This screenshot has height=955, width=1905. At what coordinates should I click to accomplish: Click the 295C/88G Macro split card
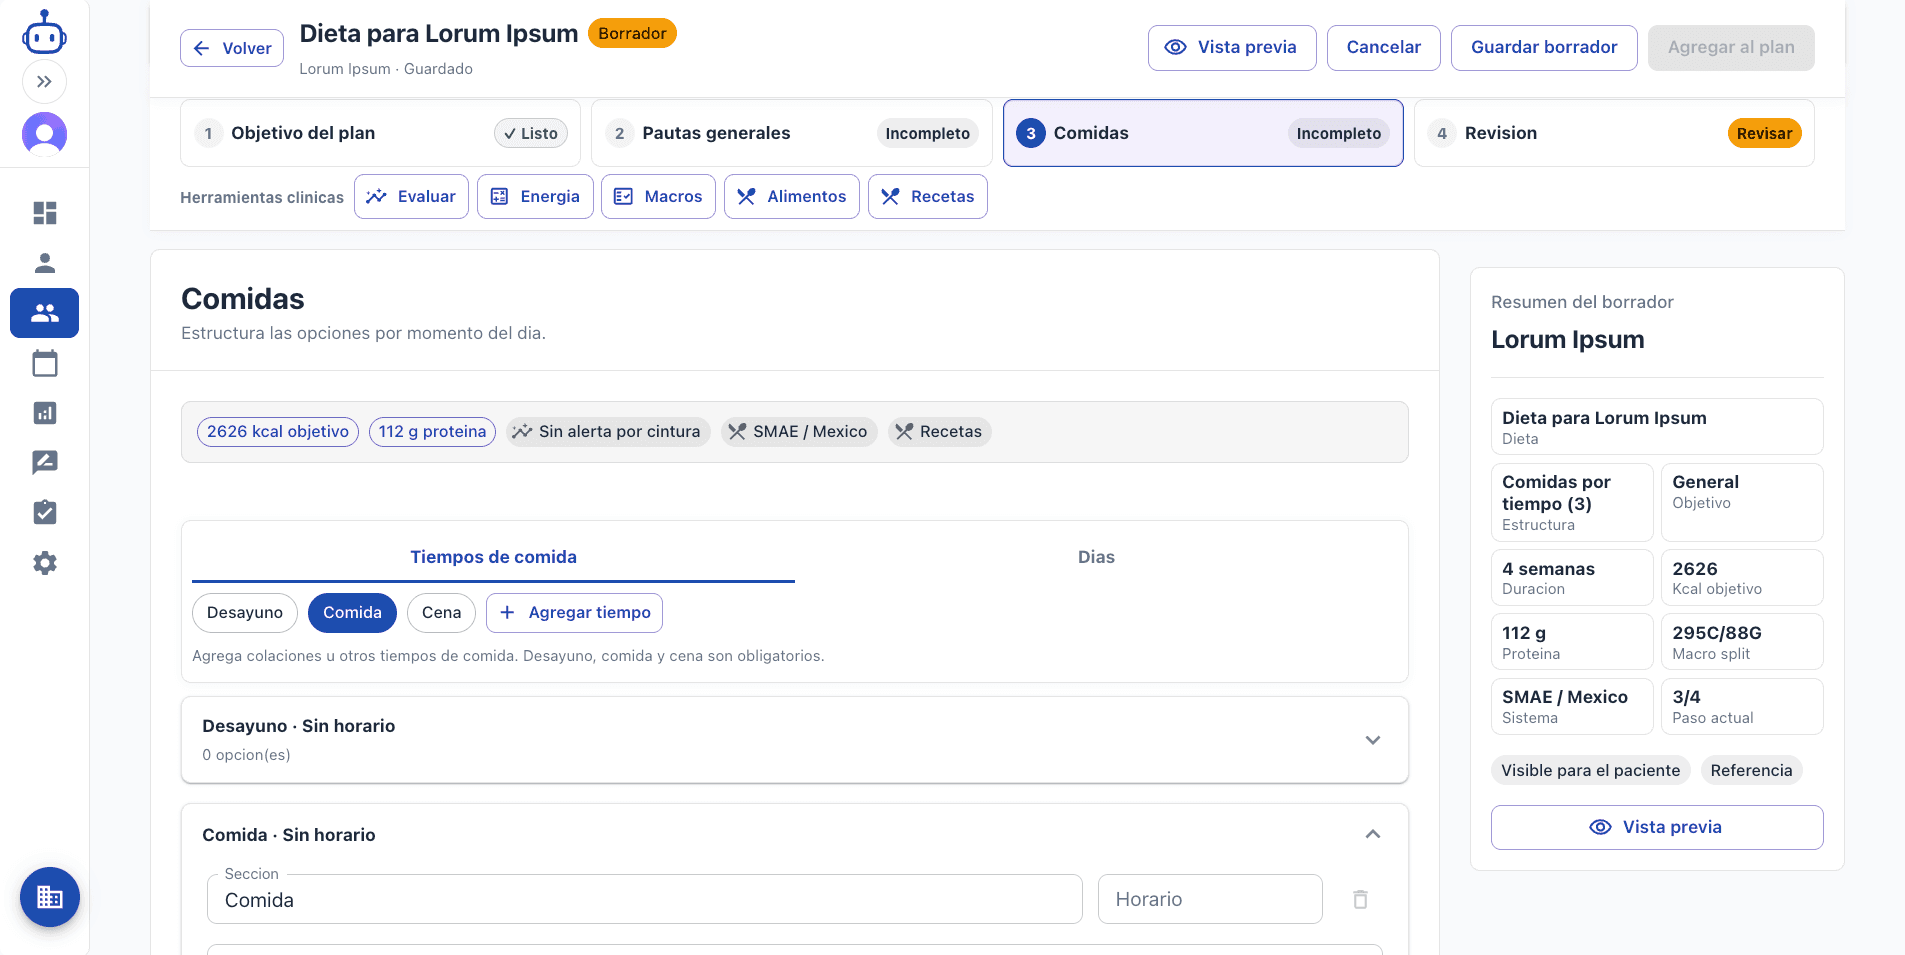pyautogui.click(x=1742, y=641)
